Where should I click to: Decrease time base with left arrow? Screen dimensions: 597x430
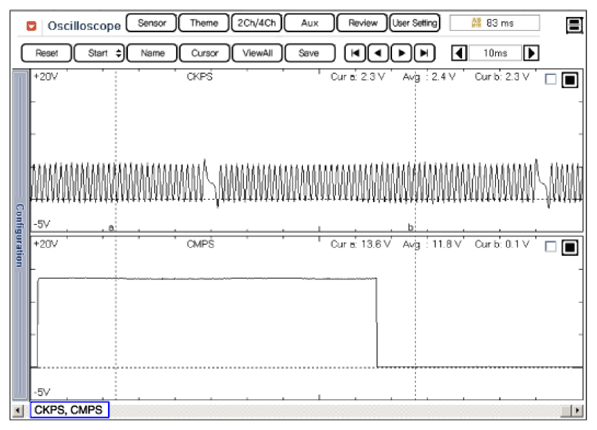click(459, 53)
